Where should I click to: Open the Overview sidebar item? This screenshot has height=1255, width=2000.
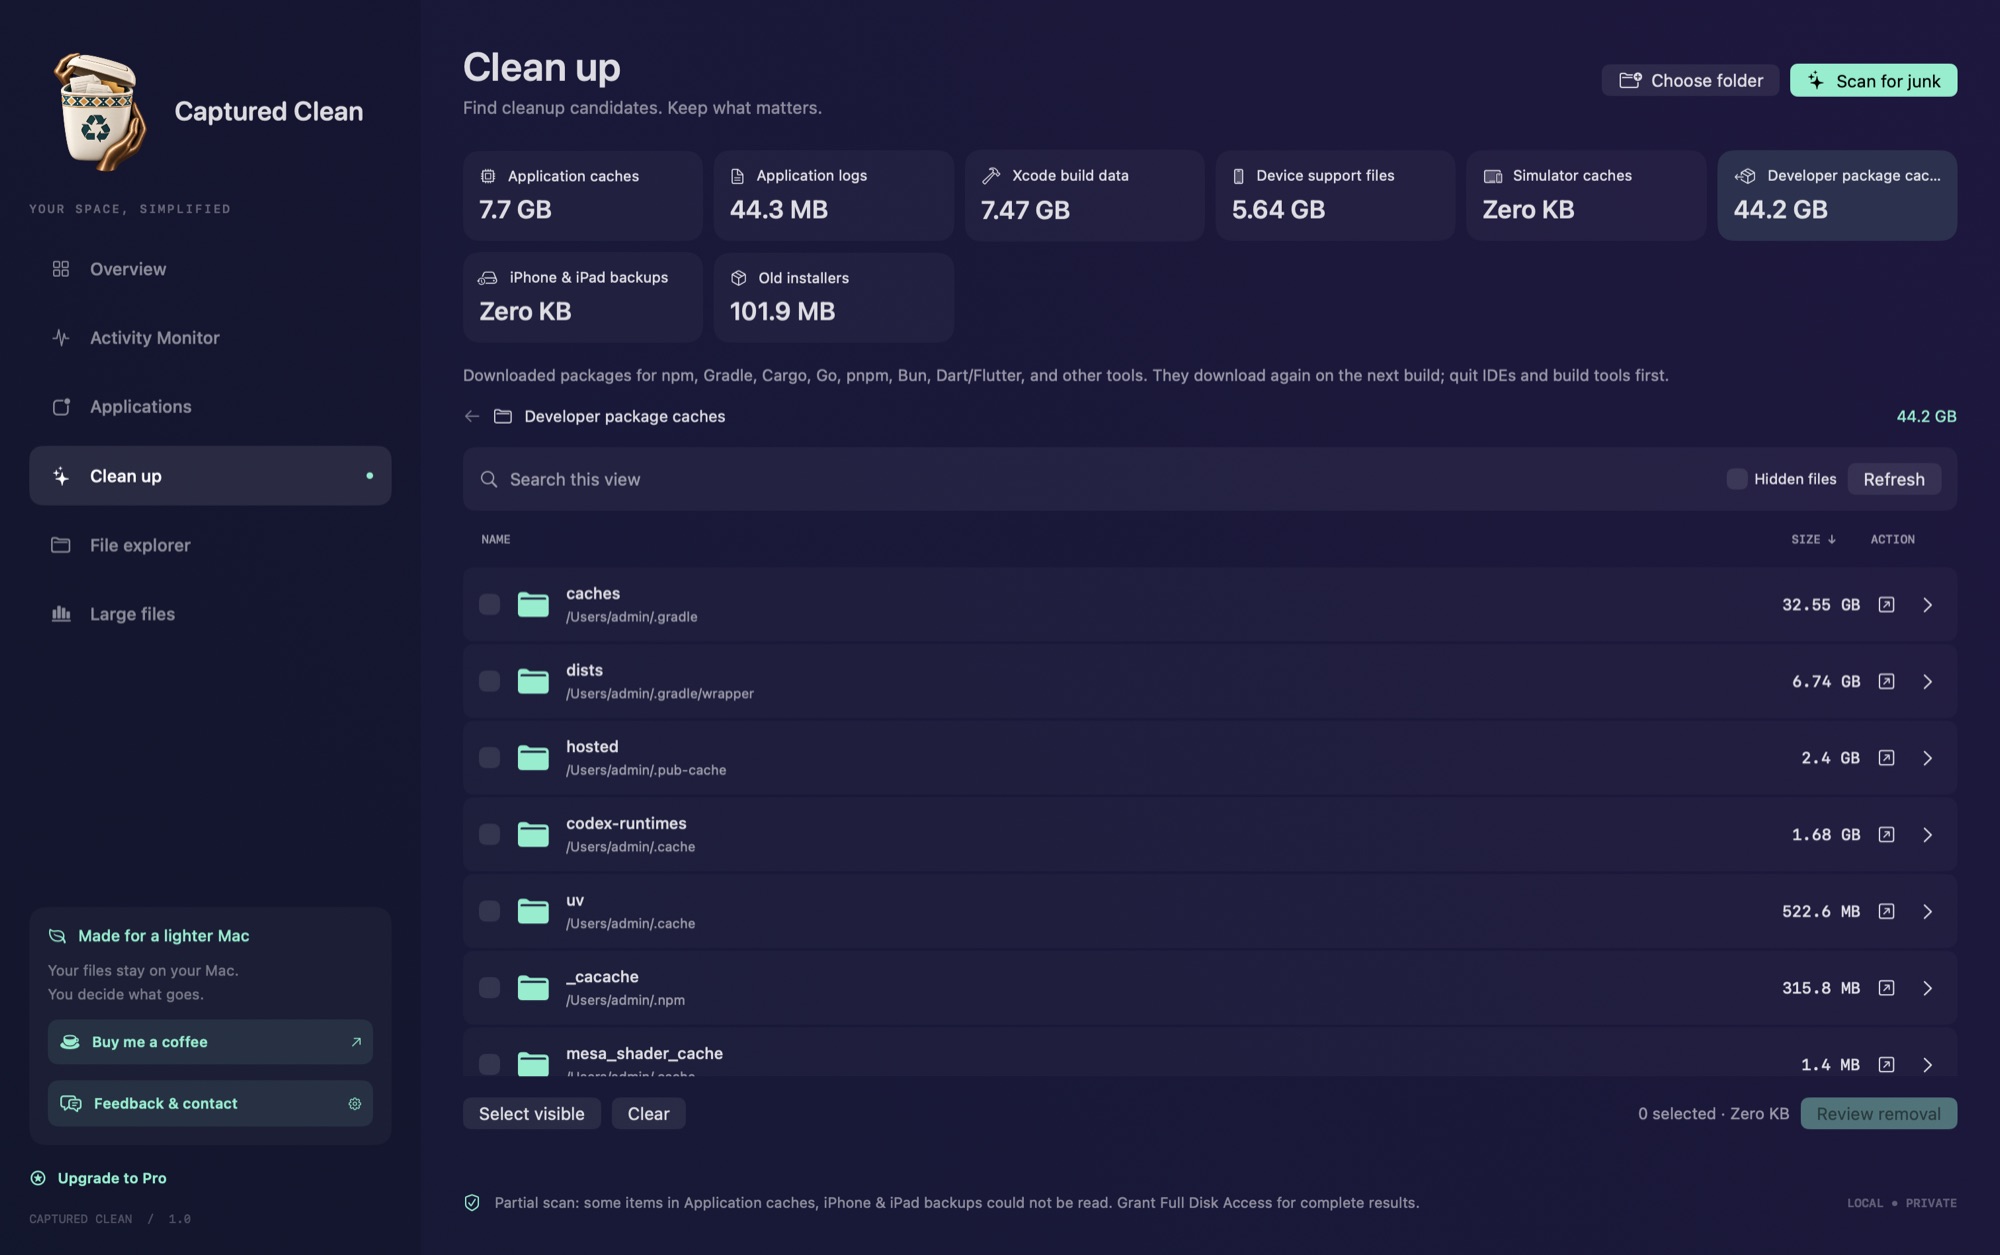[x=210, y=269]
